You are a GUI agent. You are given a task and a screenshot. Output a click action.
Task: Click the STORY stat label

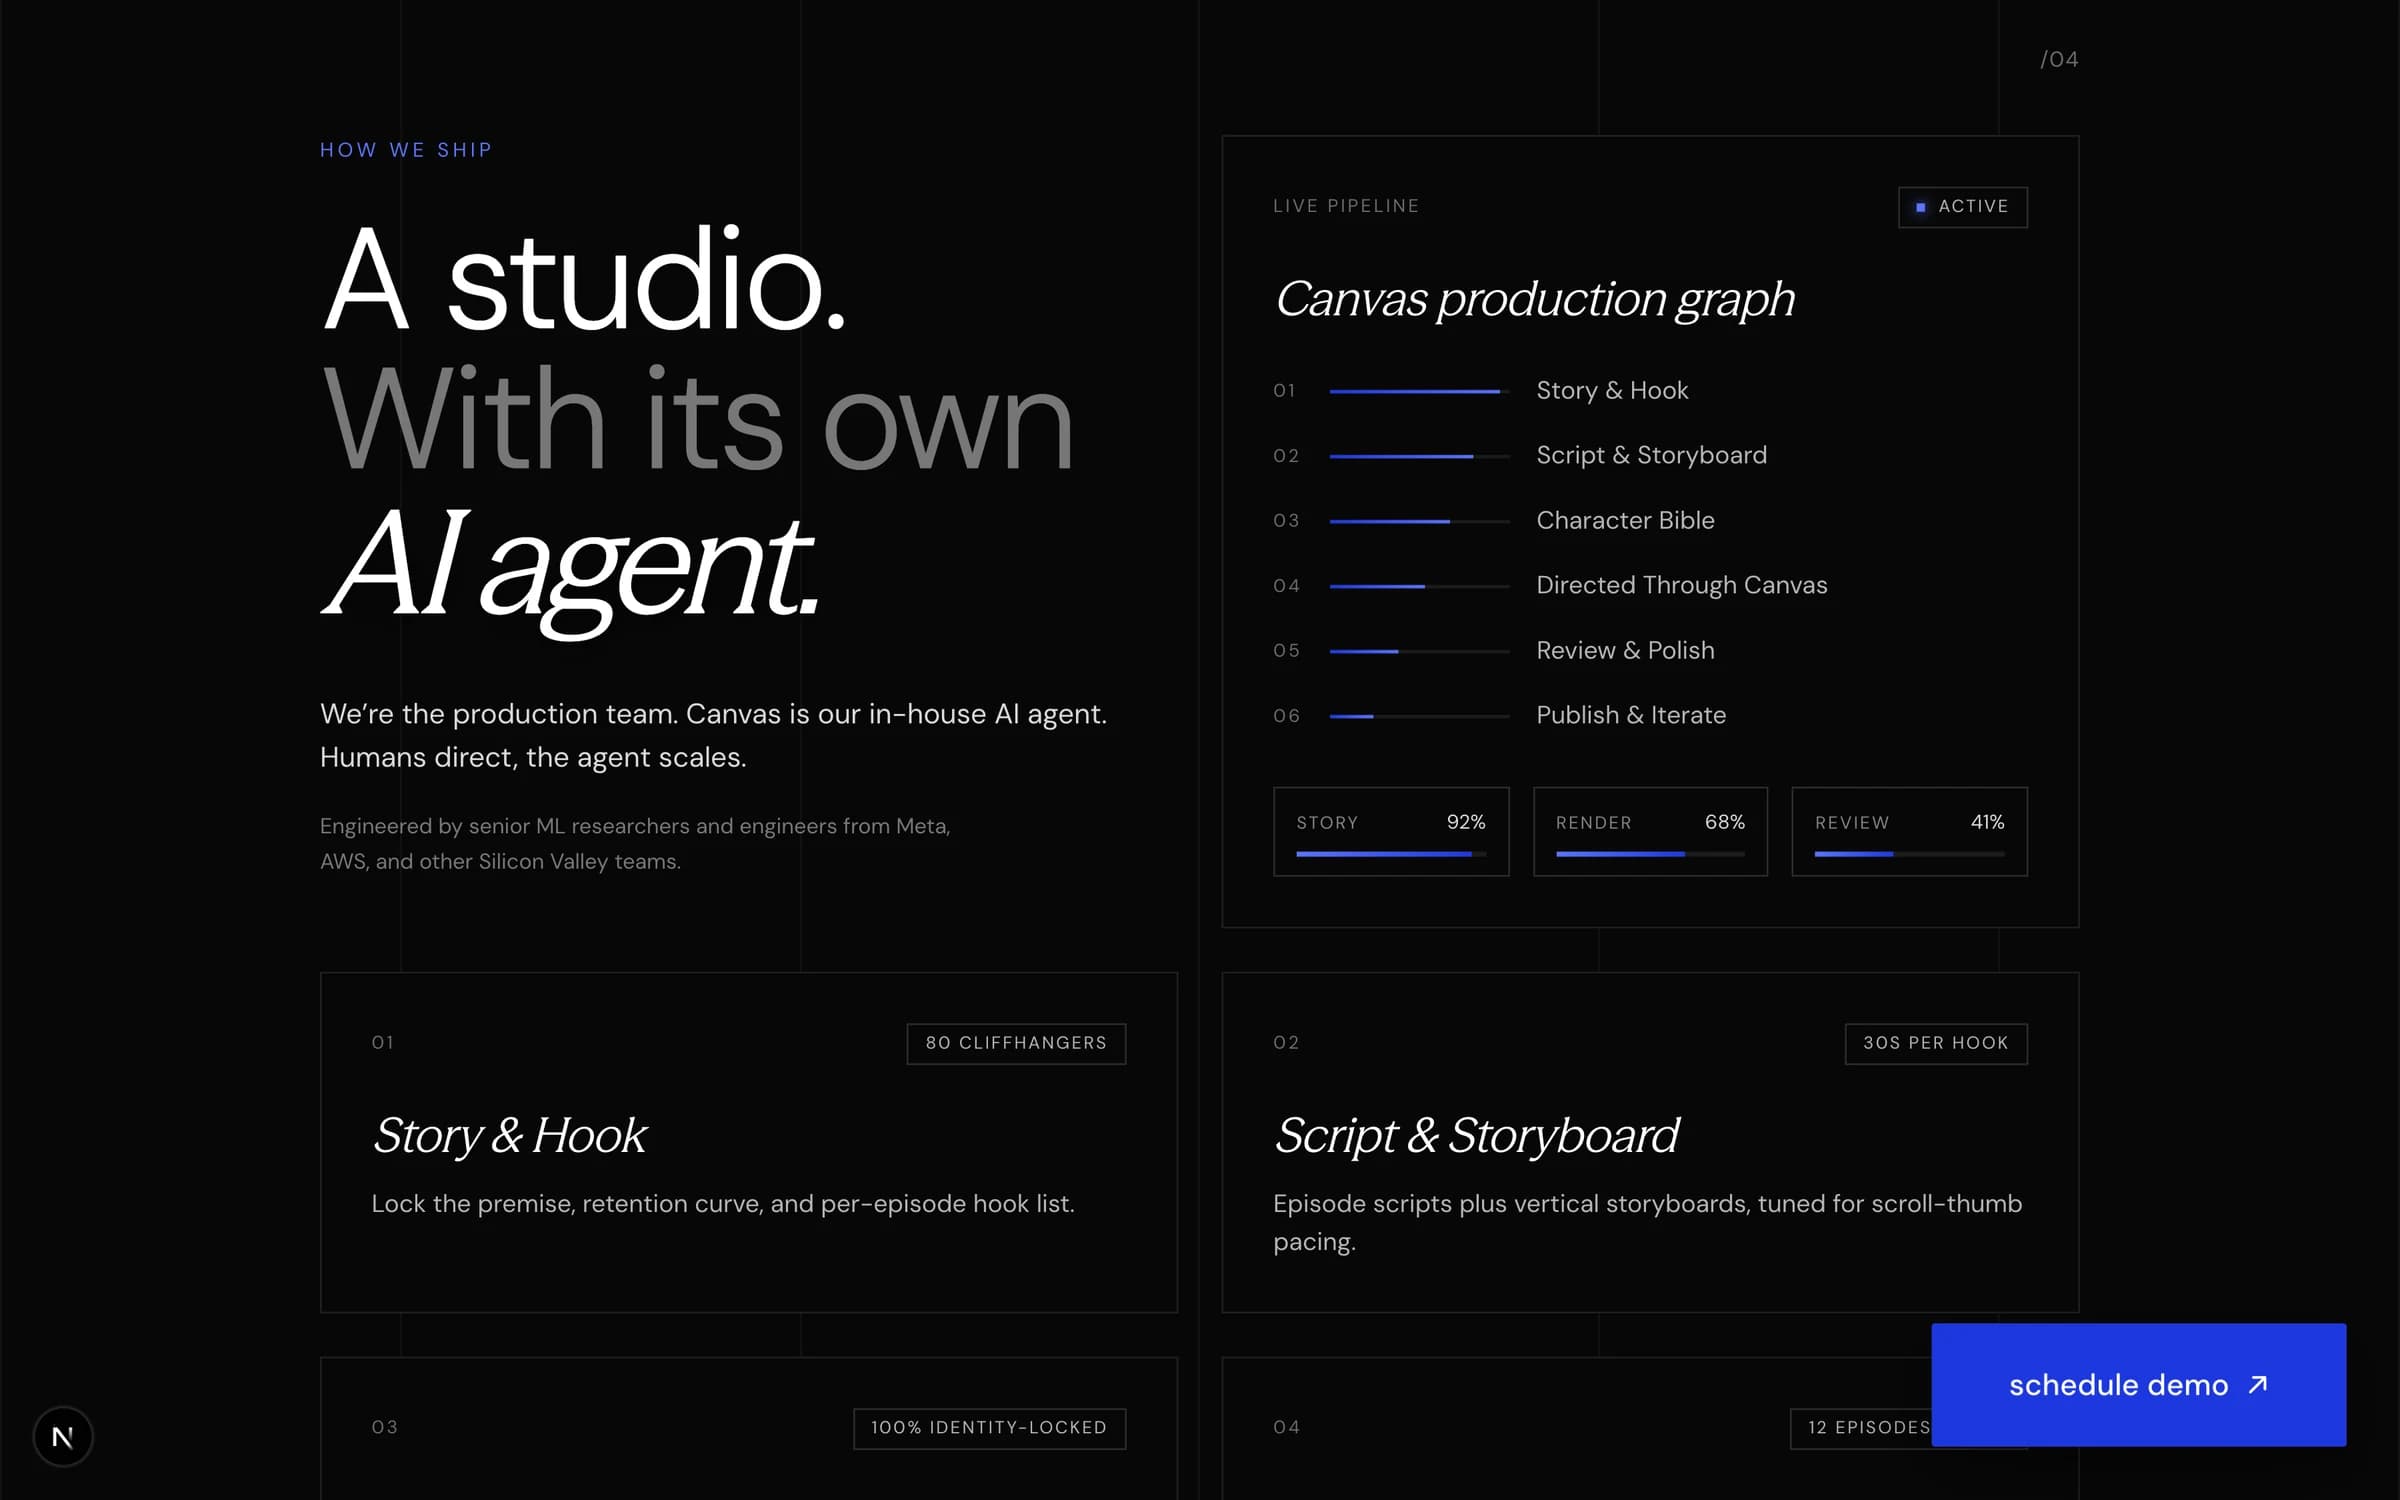coord(1327,823)
